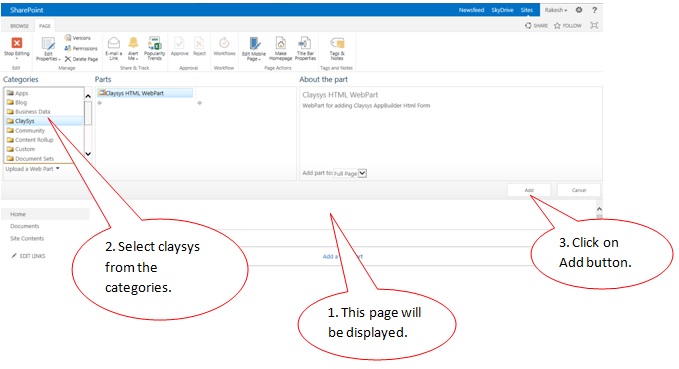This screenshot has width=679, height=369.
Task: Click categories list scroll up arrow
Action: 88,96
